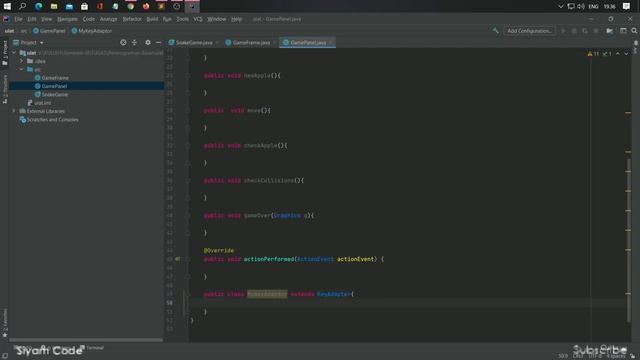Collapse the ular root project node
640x360 pixels.
(x=14, y=53)
